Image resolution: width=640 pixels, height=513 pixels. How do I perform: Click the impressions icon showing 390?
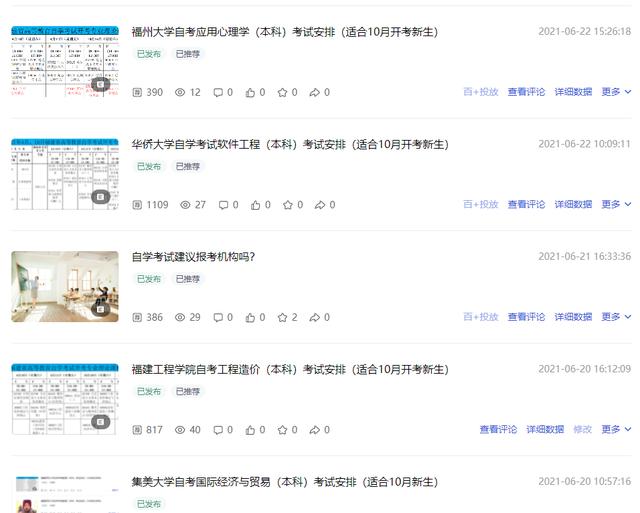pos(137,93)
